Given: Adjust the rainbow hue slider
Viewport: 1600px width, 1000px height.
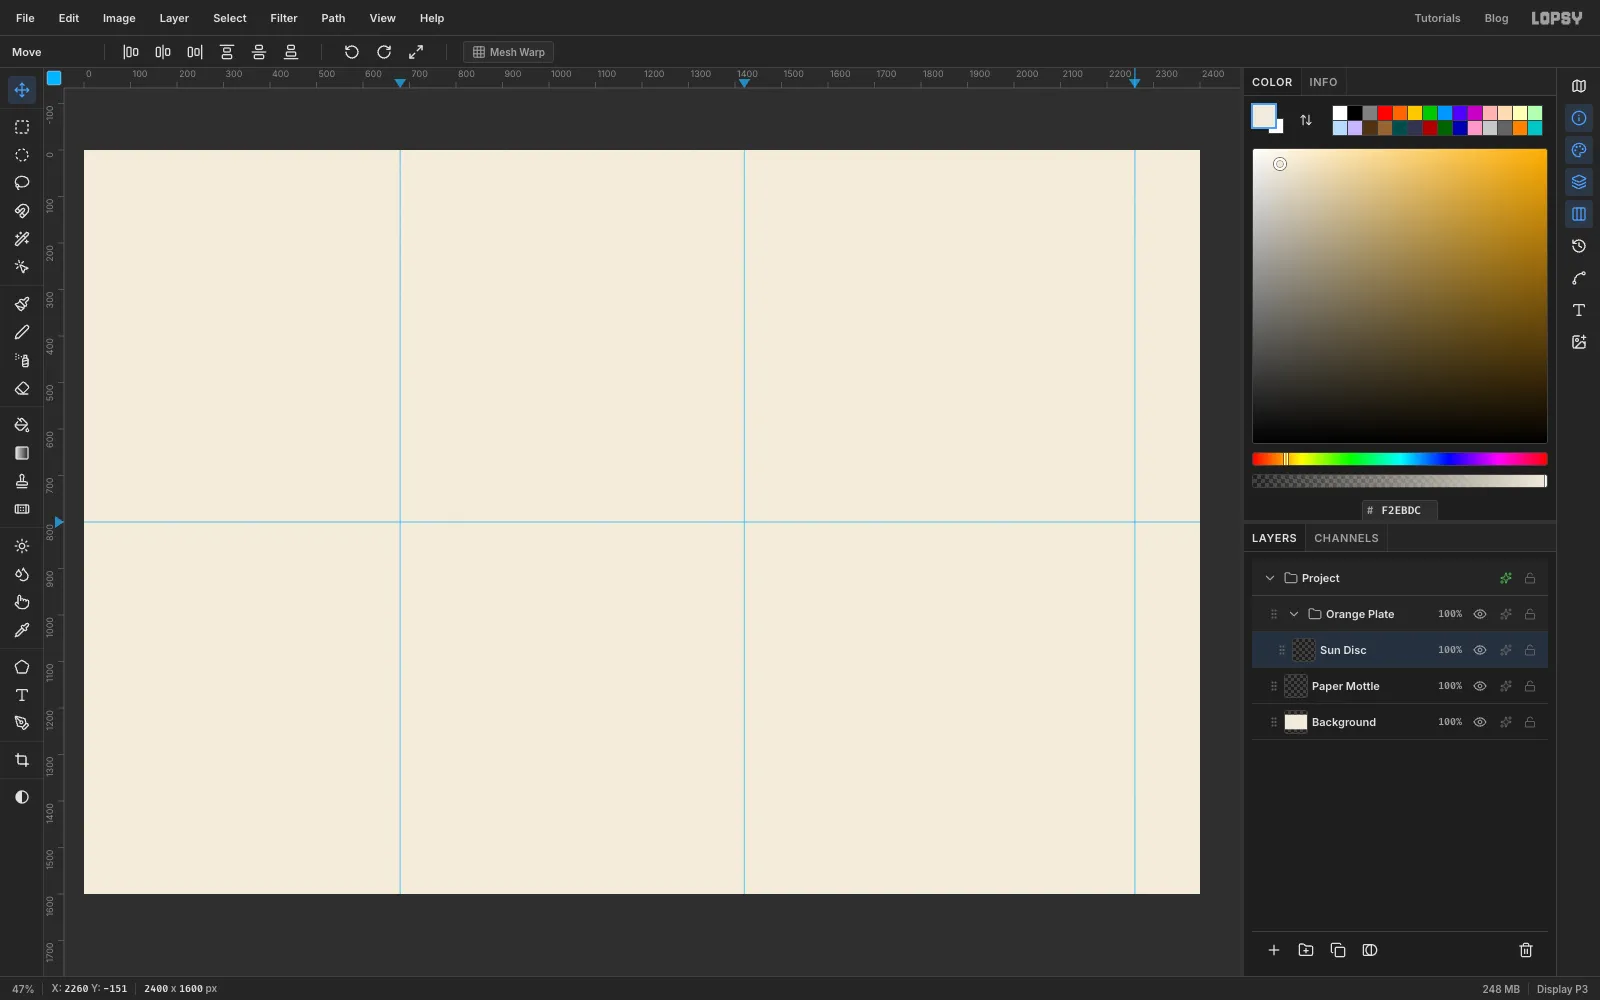Looking at the screenshot, I should coord(1400,459).
